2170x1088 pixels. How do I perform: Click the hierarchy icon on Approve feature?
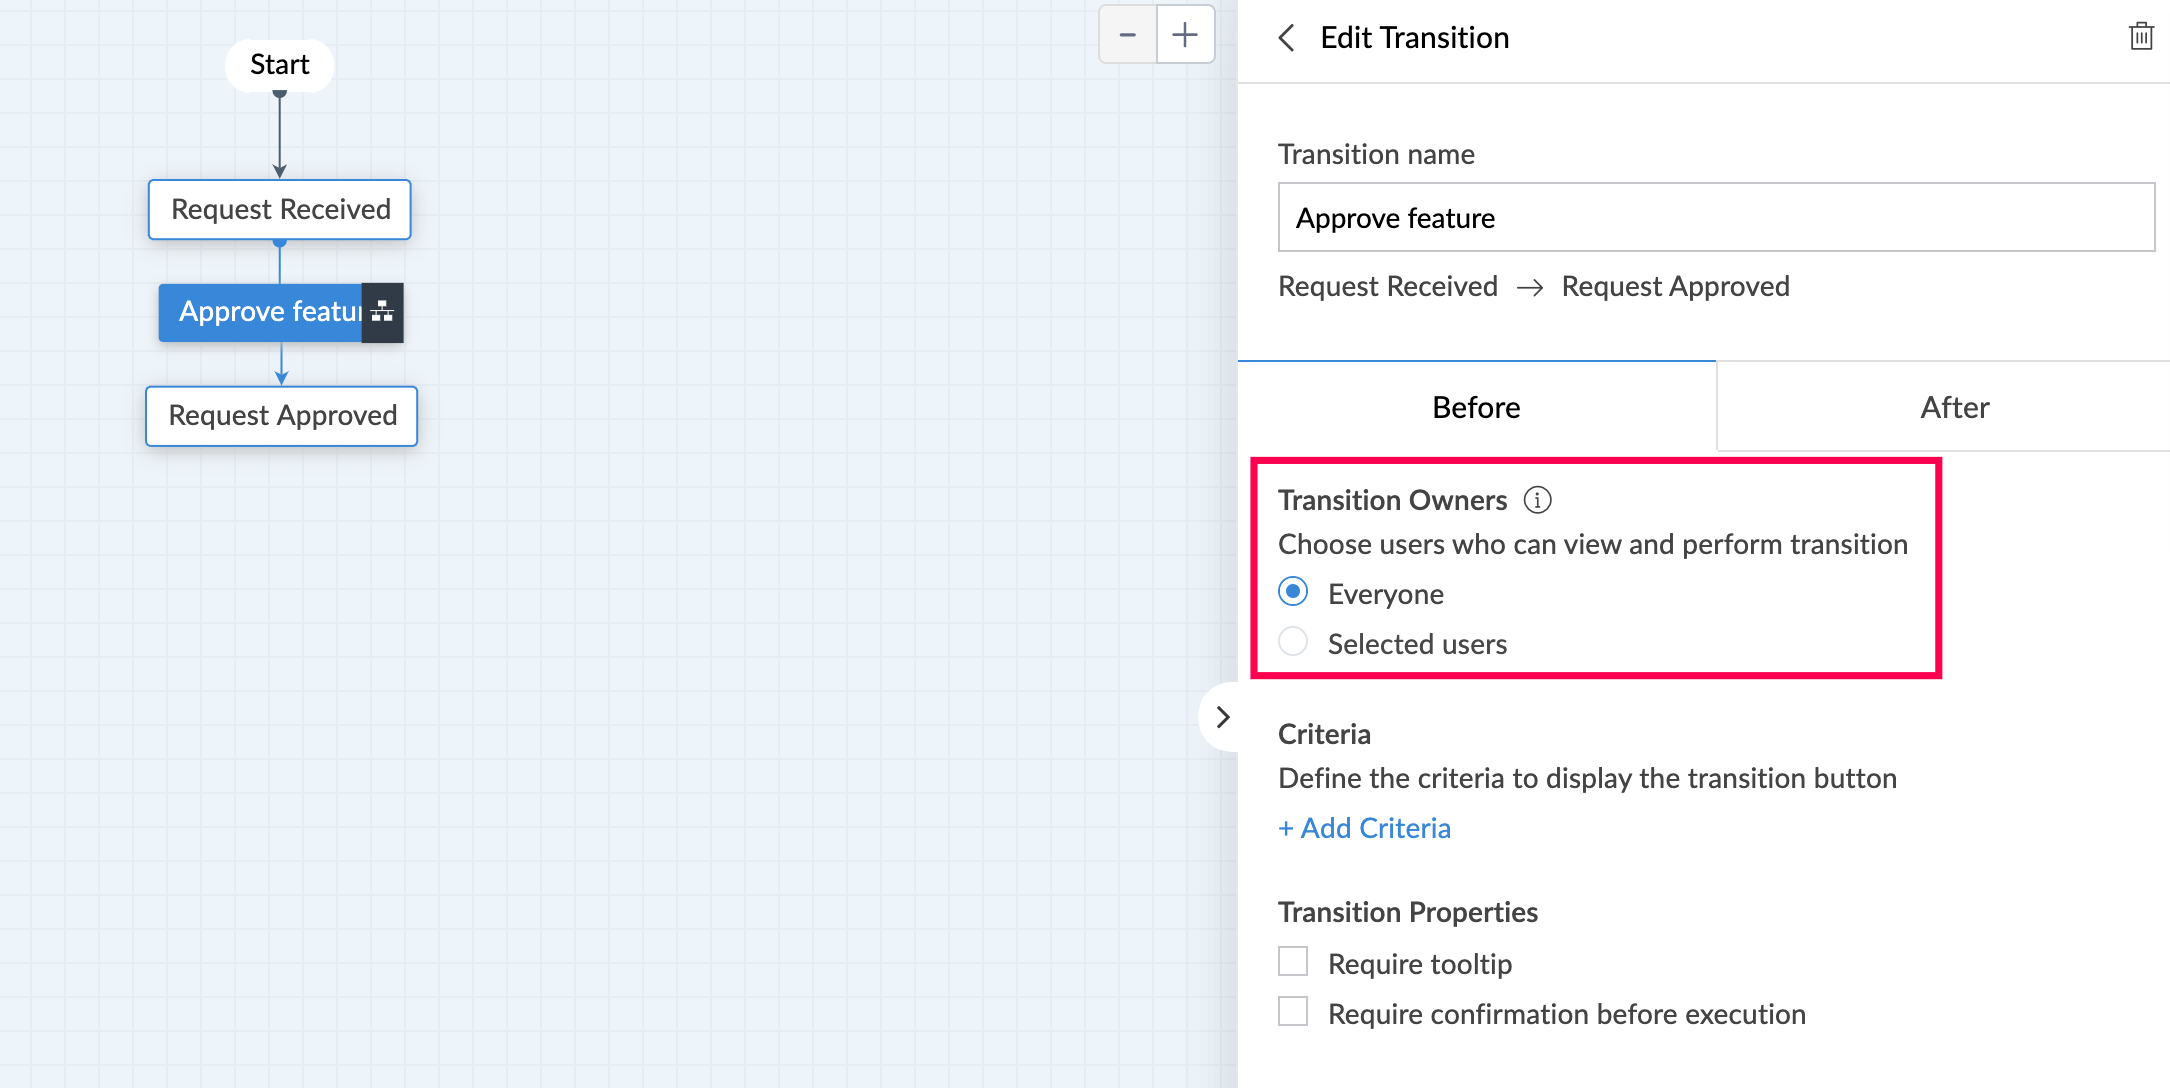point(382,312)
